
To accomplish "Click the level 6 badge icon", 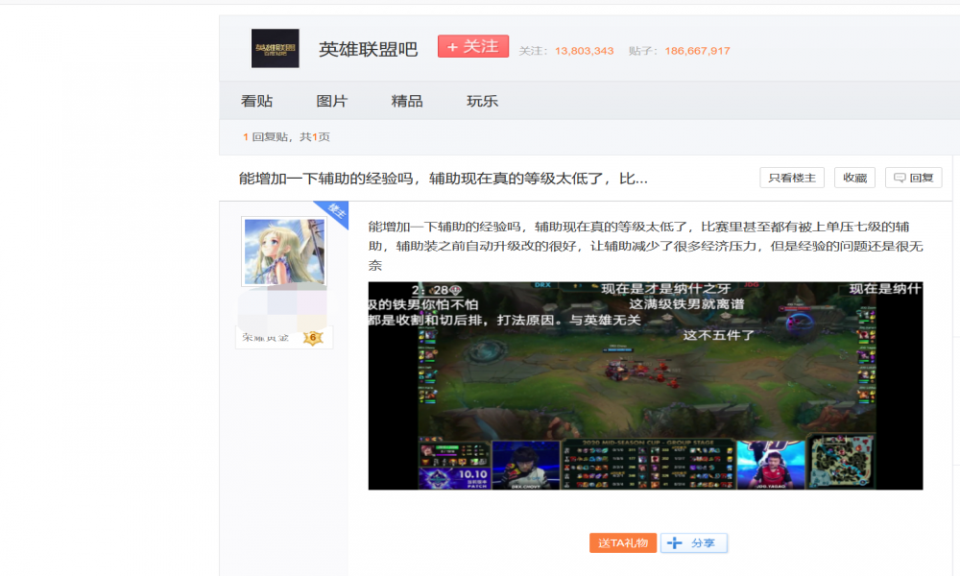I will tap(313, 337).
